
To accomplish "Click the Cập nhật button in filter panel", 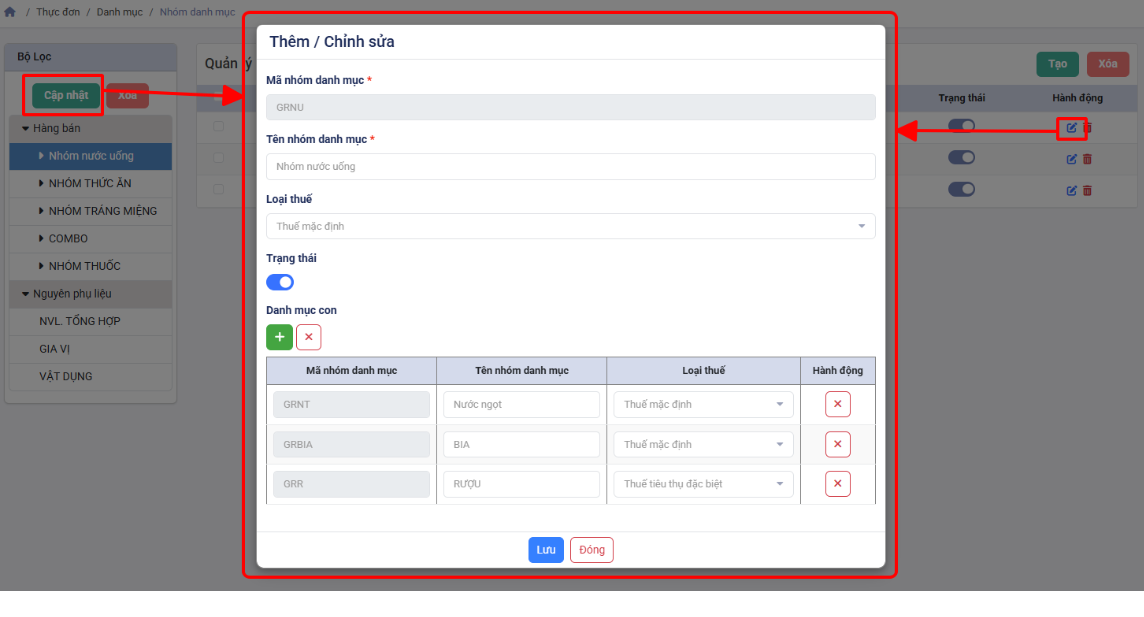I will tap(66, 95).
